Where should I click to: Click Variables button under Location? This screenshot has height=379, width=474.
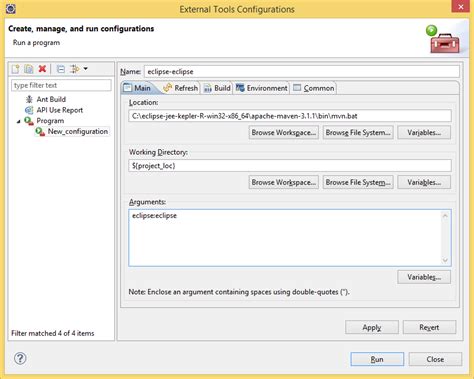pyautogui.click(x=424, y=133)
